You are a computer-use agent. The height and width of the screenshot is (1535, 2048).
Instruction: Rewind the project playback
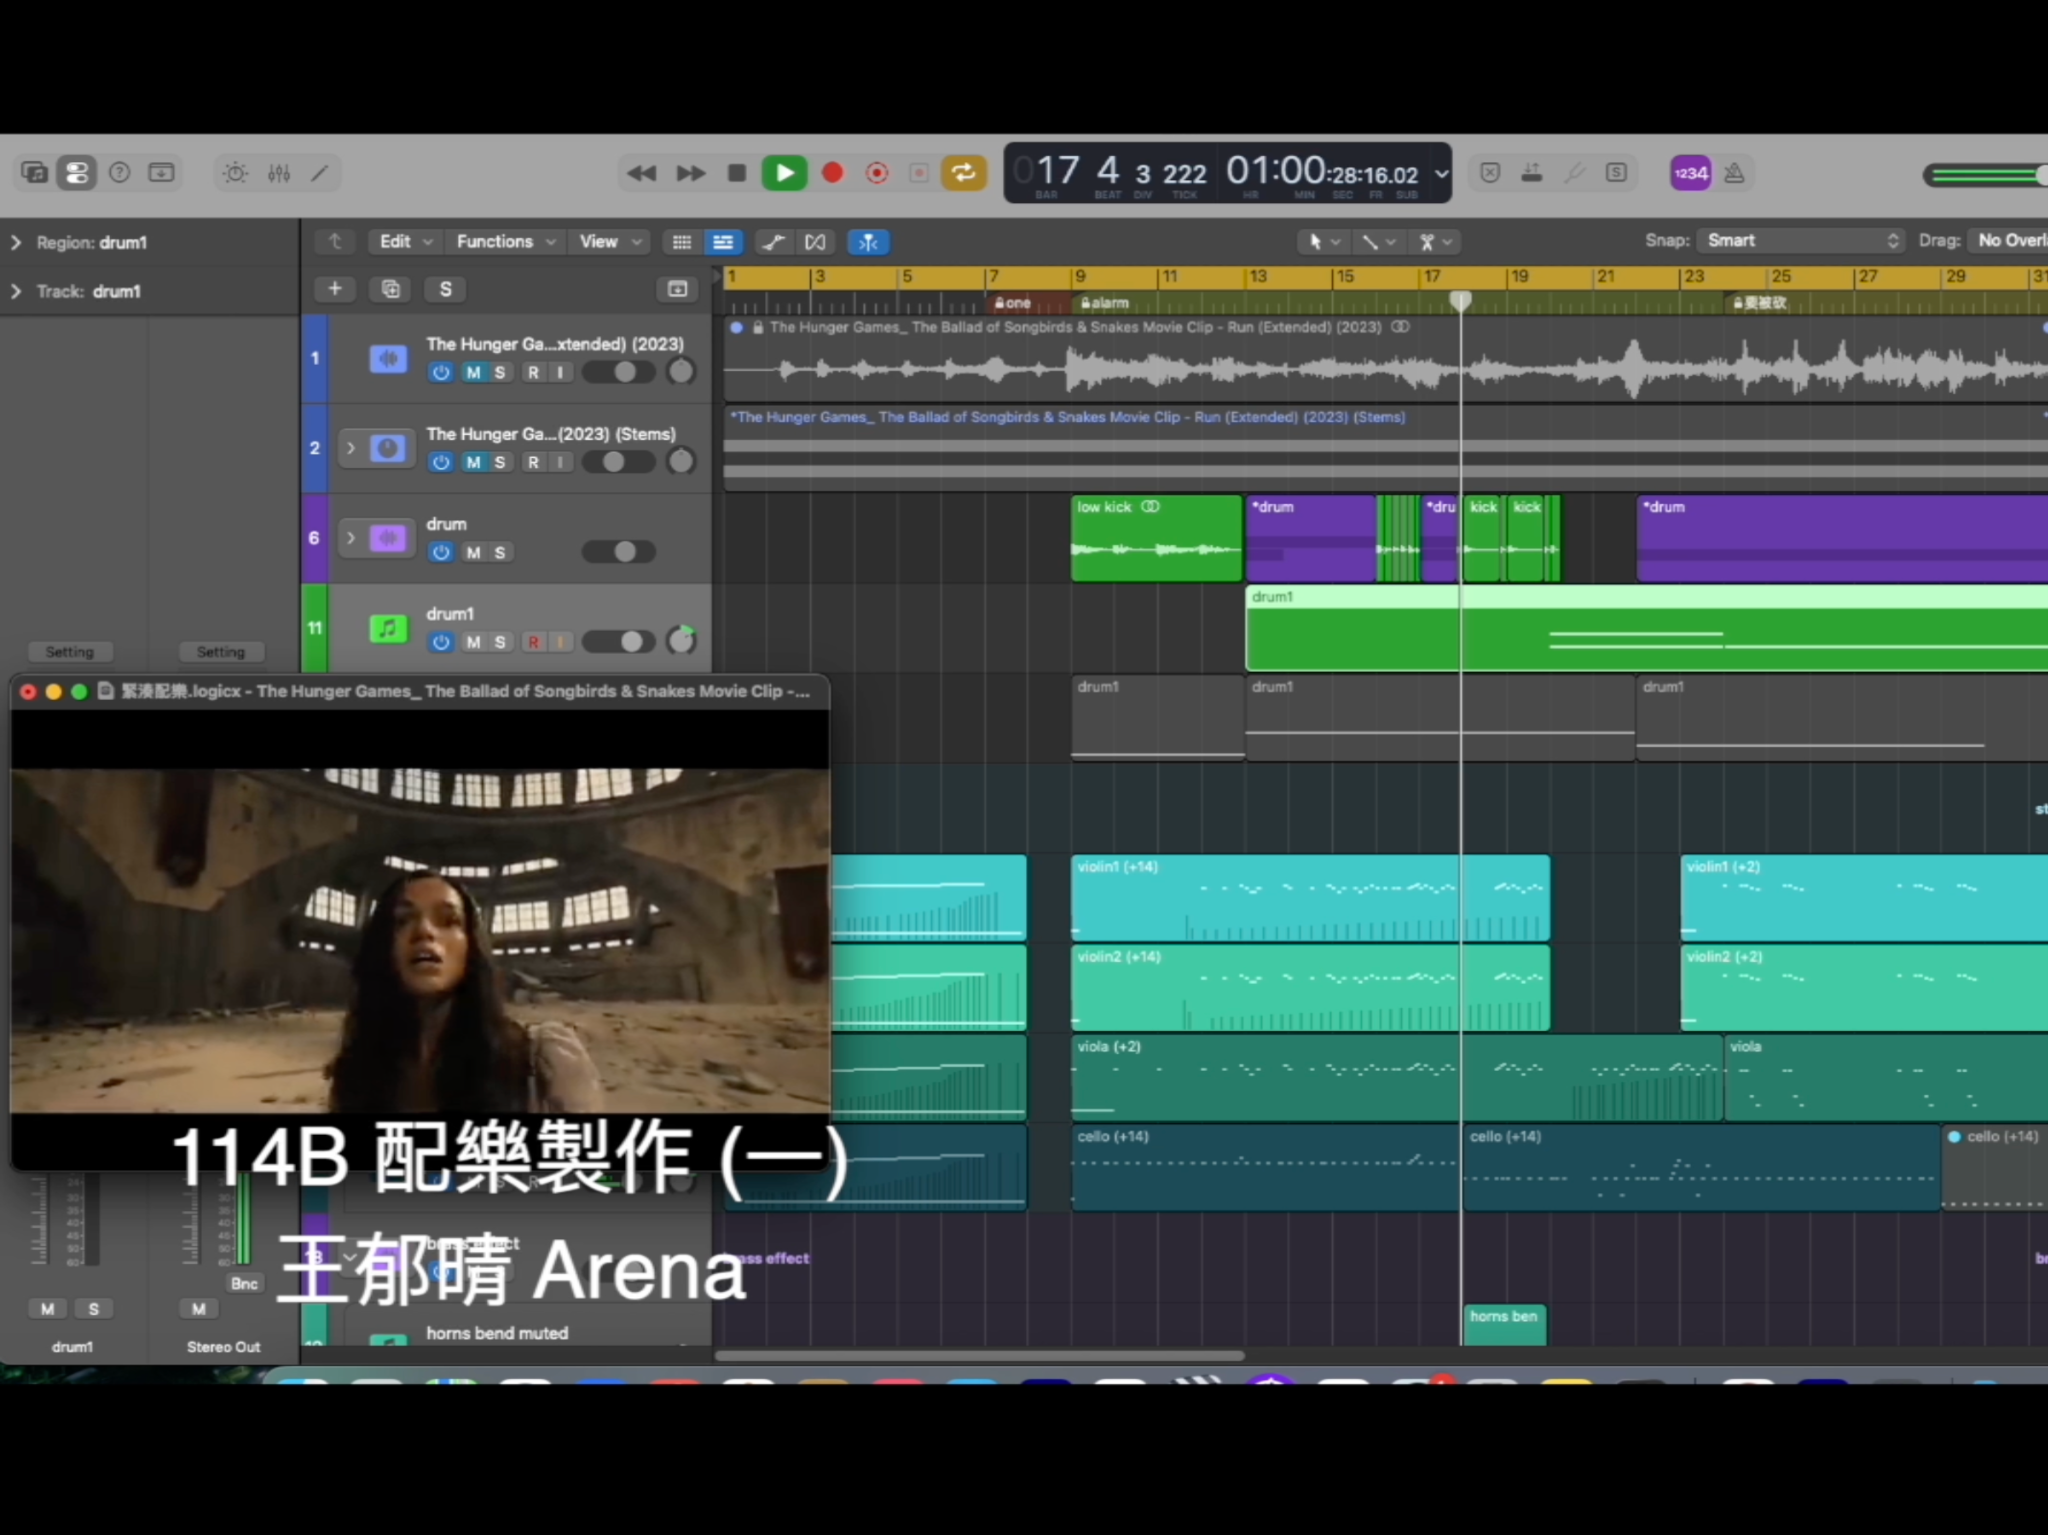pos(641,173)
